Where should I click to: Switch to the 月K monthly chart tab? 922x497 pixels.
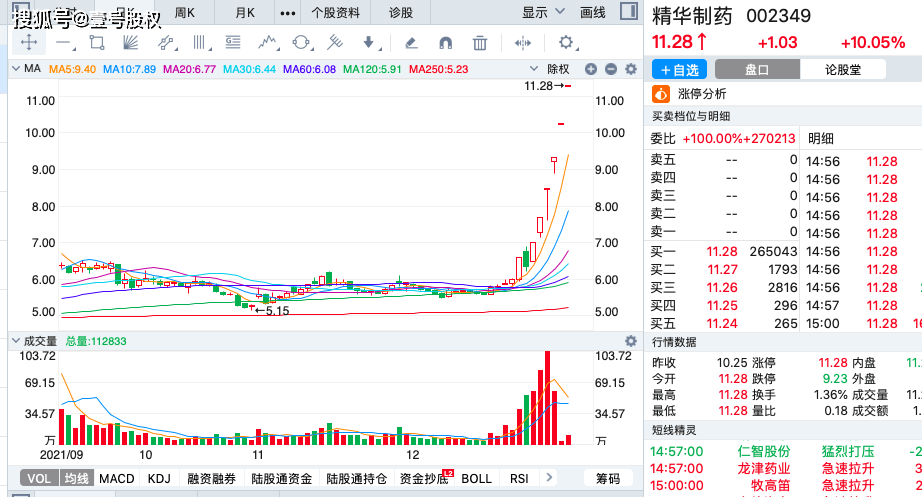pos(245,13)
